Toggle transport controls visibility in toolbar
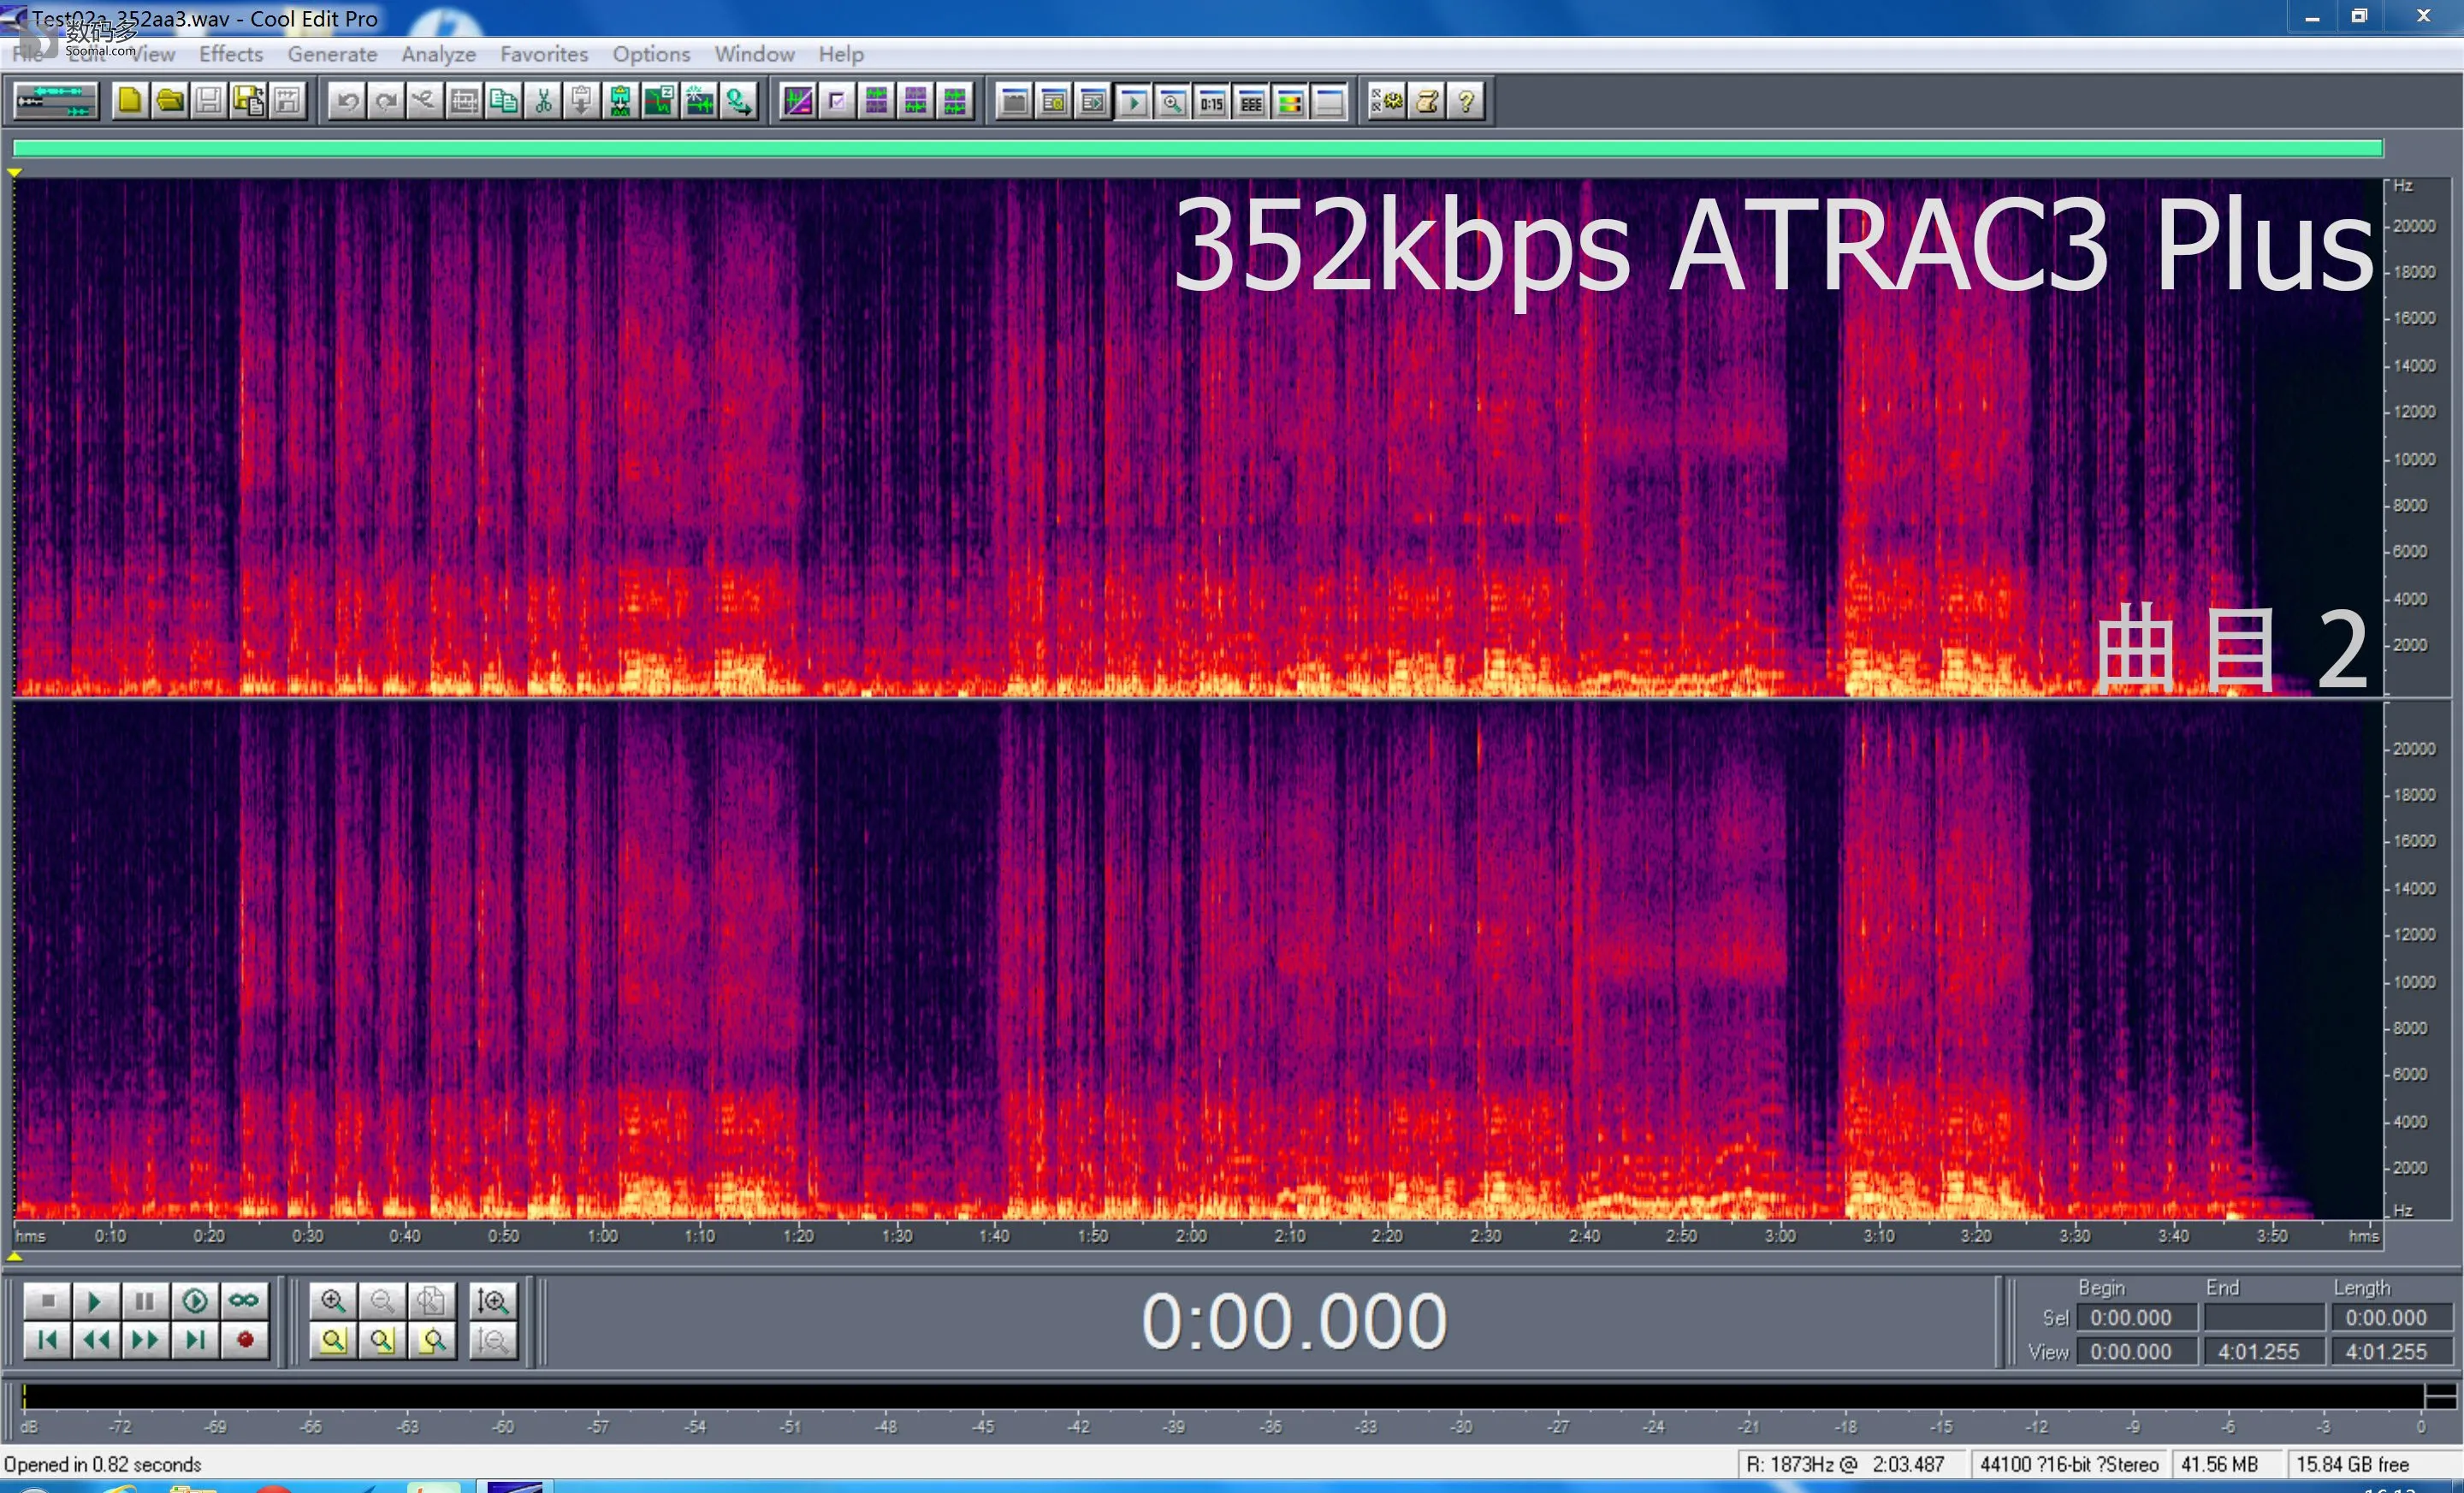 pyautogui.click(x=1133, y=101)
